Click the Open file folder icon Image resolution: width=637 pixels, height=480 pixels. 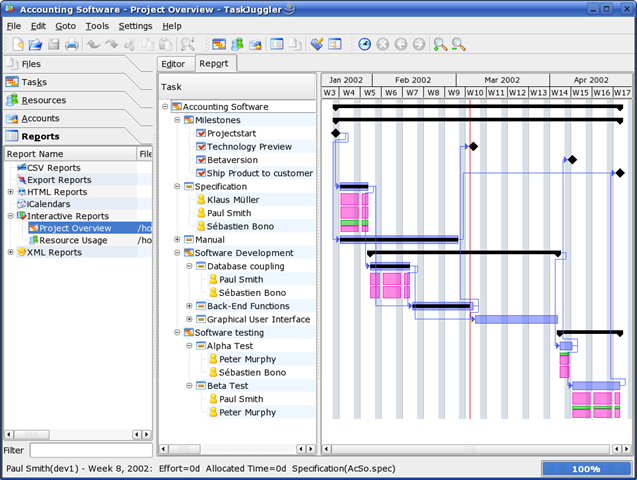(34, 44)
